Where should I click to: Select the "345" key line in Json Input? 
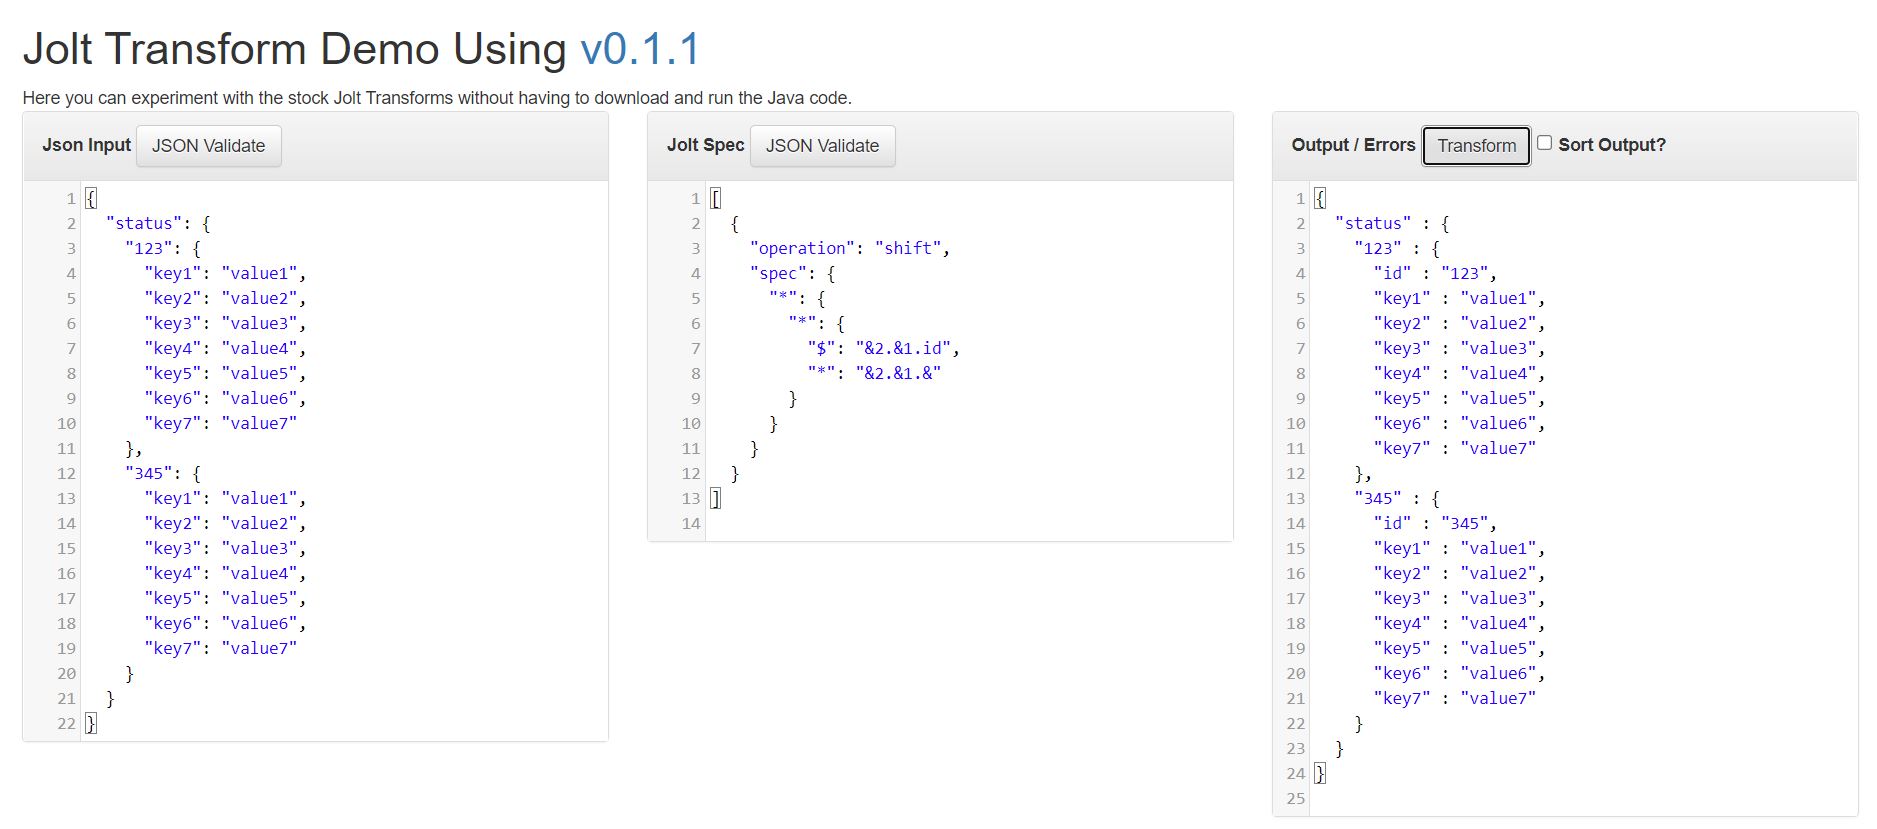coord(163,473)
